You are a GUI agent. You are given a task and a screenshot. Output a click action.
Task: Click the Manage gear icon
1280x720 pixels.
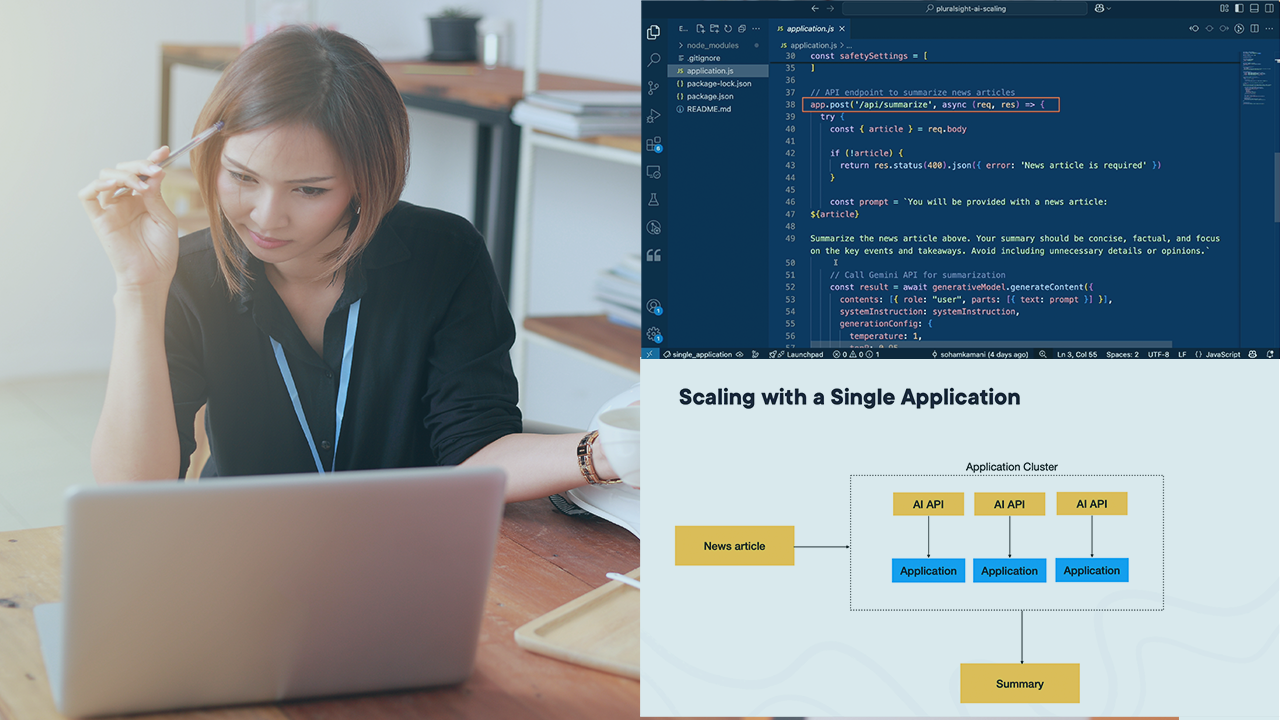click(653, 334)
